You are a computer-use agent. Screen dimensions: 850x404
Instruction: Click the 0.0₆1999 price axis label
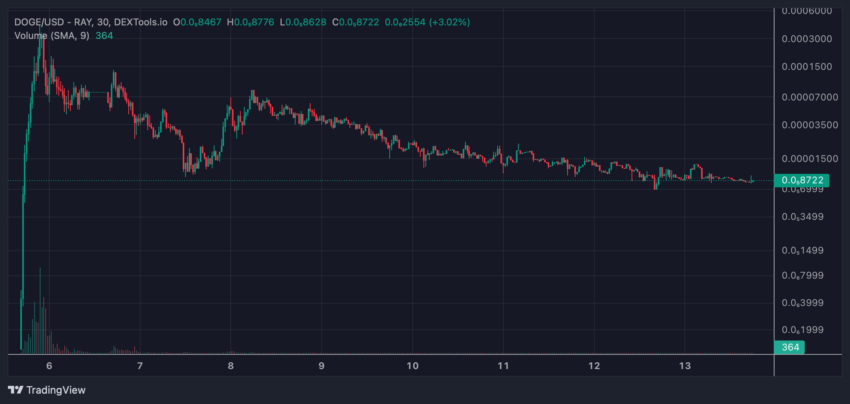tap(804, 330)
